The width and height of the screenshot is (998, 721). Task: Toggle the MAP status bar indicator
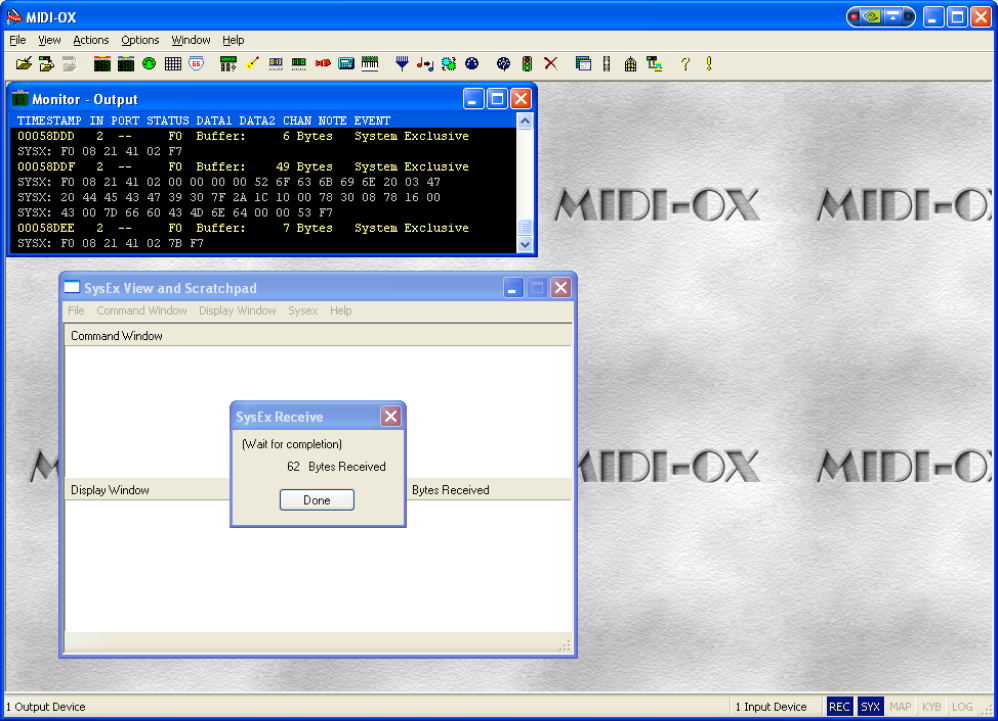900,707
